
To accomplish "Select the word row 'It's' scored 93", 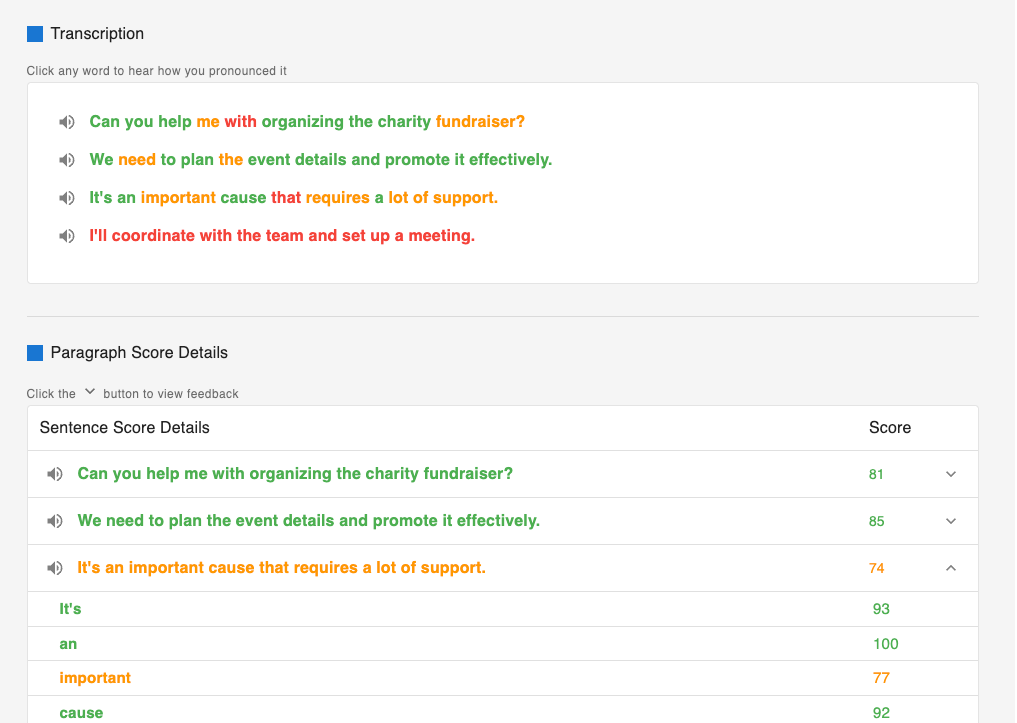I will click(503, 609).
